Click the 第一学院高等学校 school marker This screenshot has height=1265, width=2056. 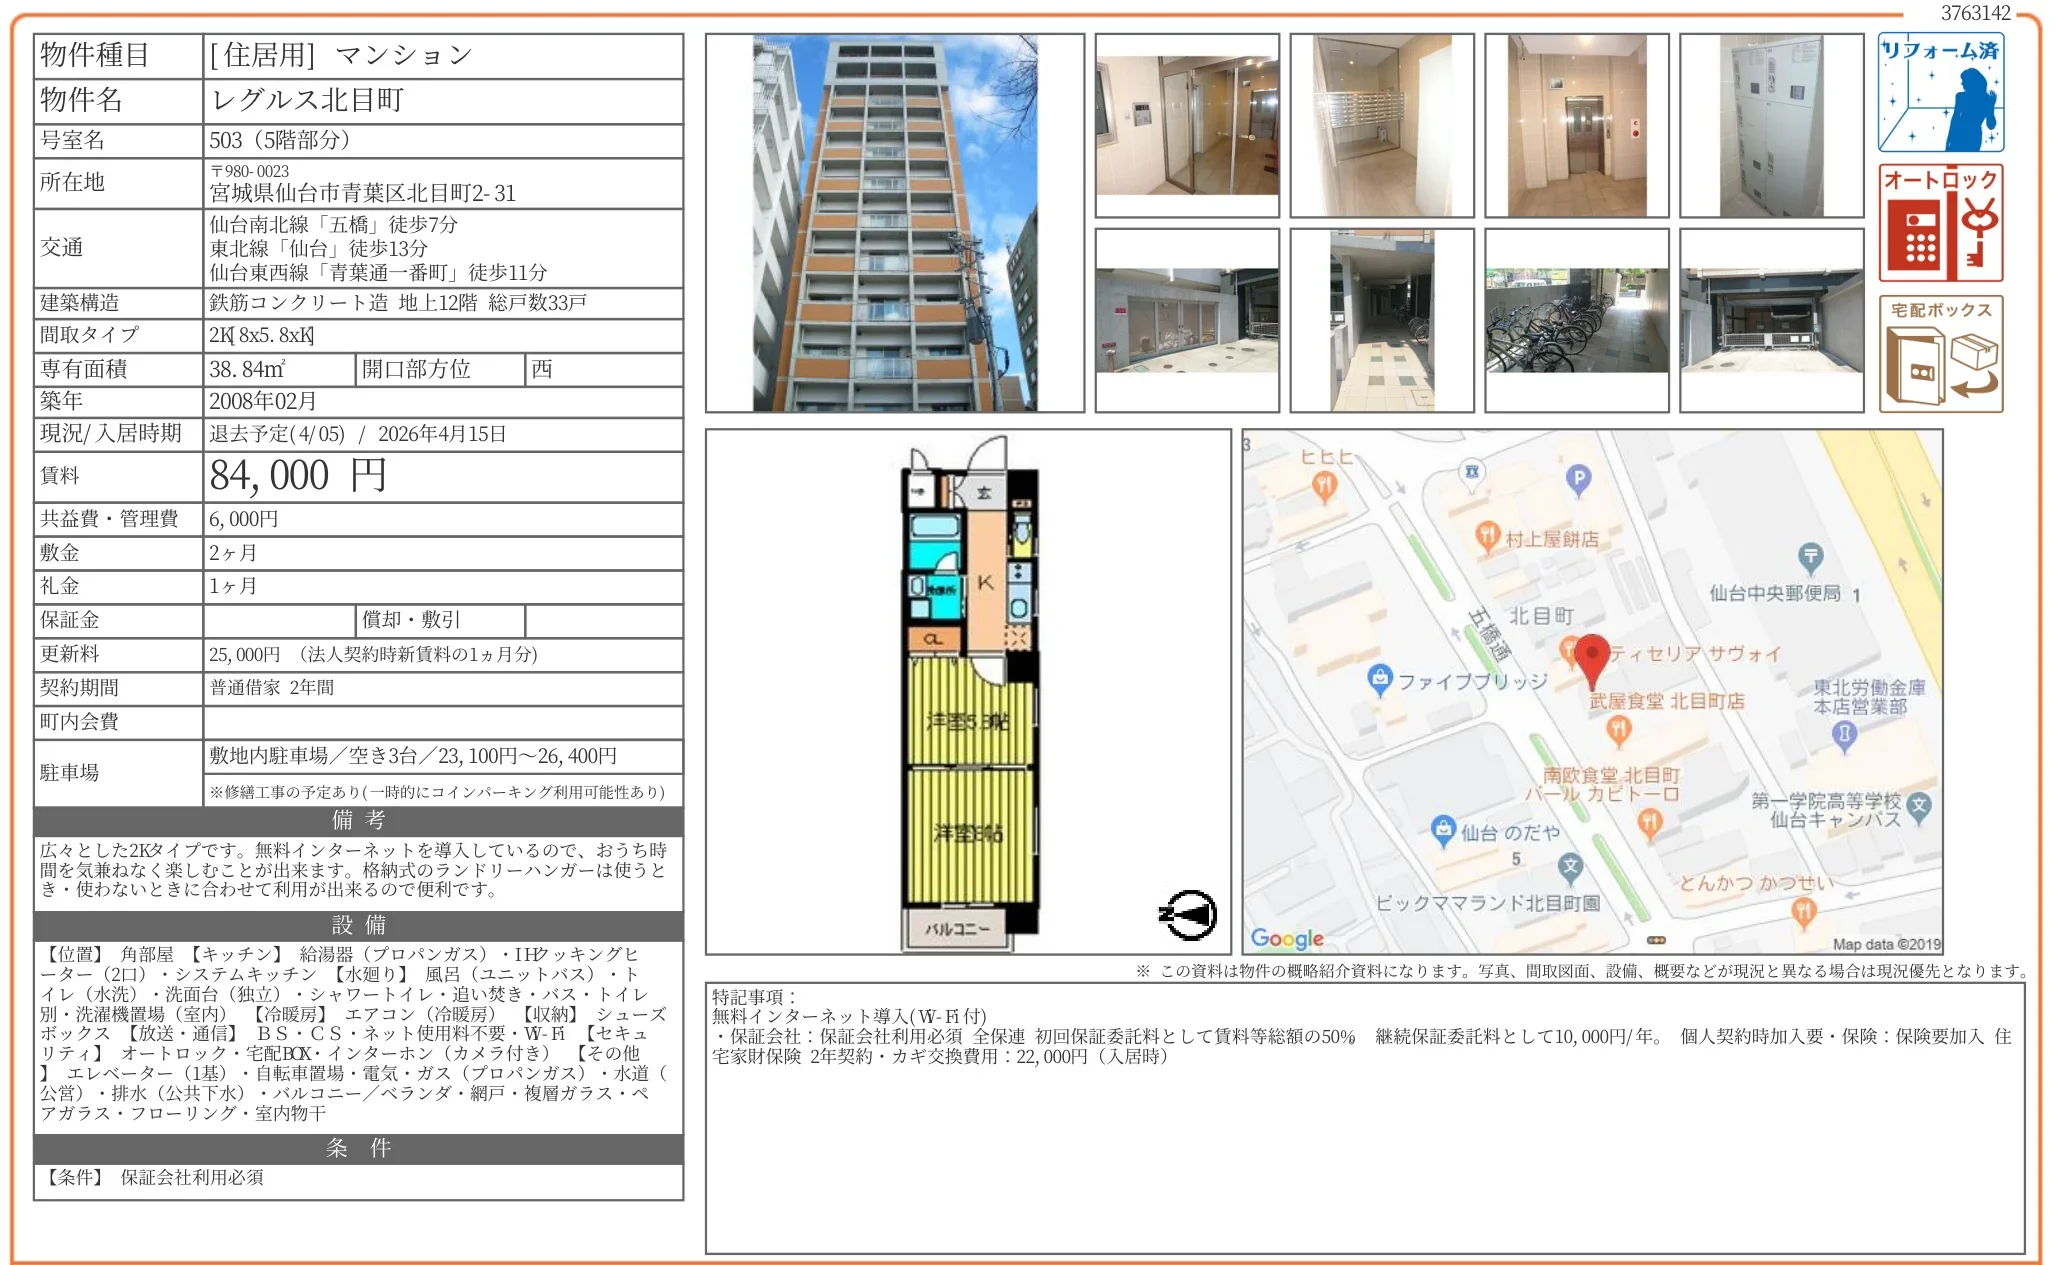pyautogui.click(x=1918, y=806)
